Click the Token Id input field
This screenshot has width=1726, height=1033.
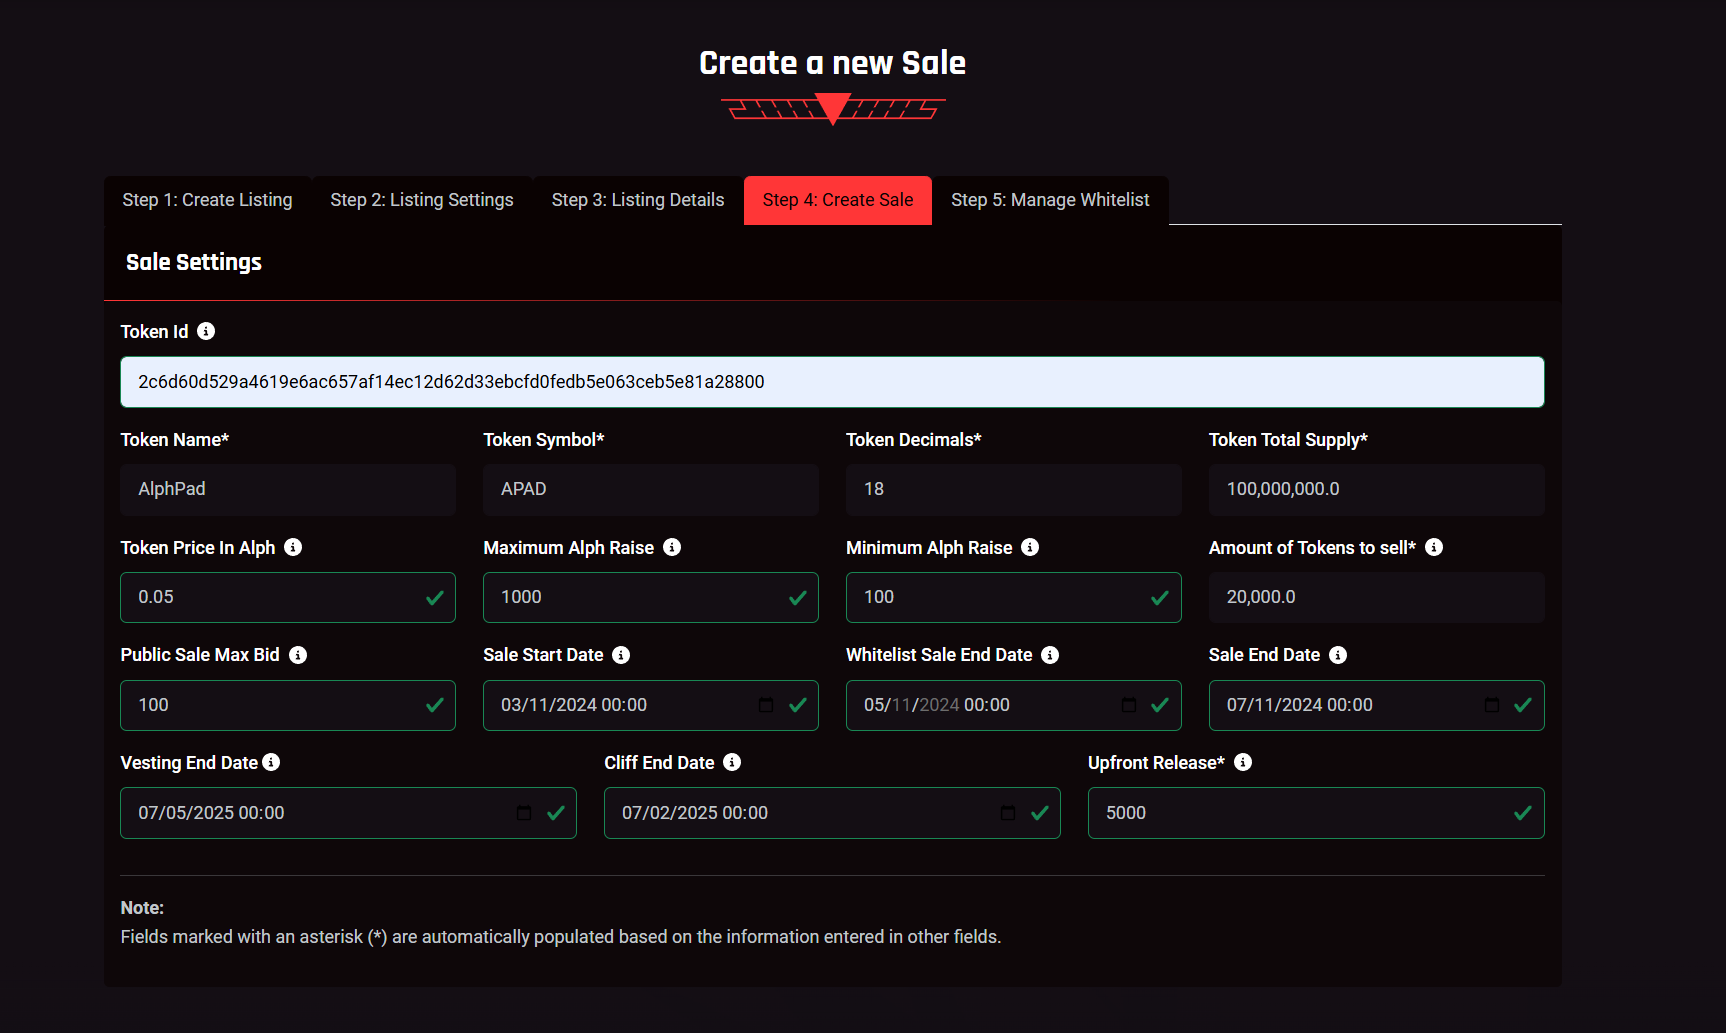tap(832, 382)
